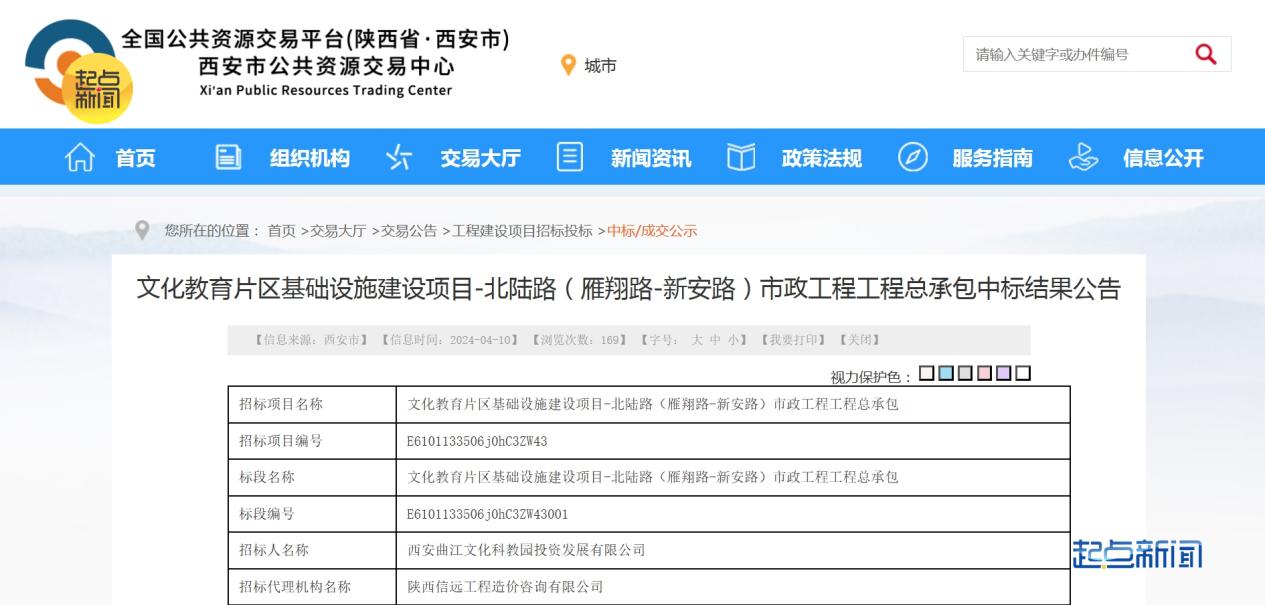Click the book icon beside 政策法规
The image size is (1265, 605).
tap(740, 157)
